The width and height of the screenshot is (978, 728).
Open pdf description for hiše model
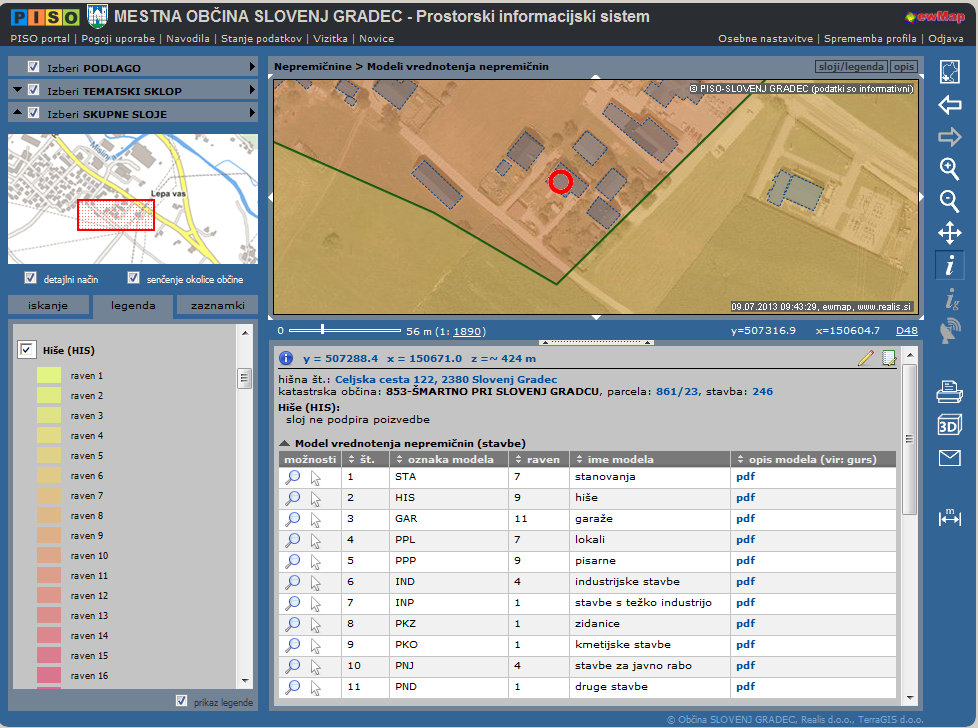coord(745,497)
